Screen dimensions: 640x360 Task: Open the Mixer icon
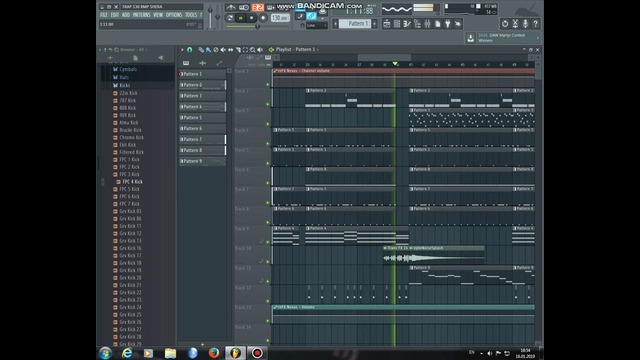tap(427, 24)
